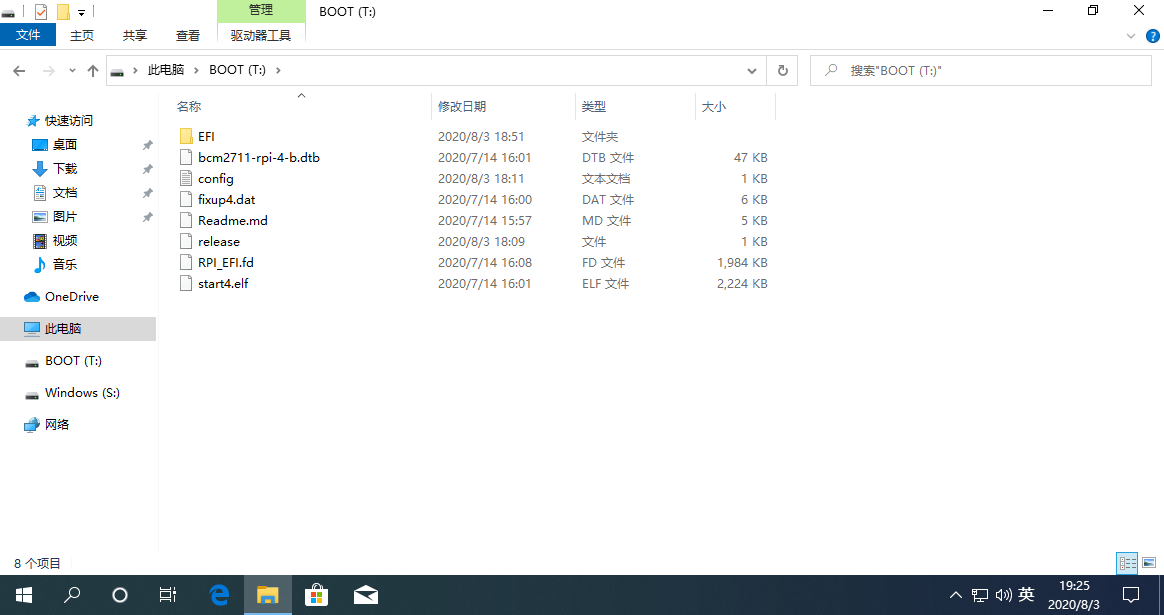Open network status tray icon
This screenshot has height=615, width=1164.
[x=980, y=594]
